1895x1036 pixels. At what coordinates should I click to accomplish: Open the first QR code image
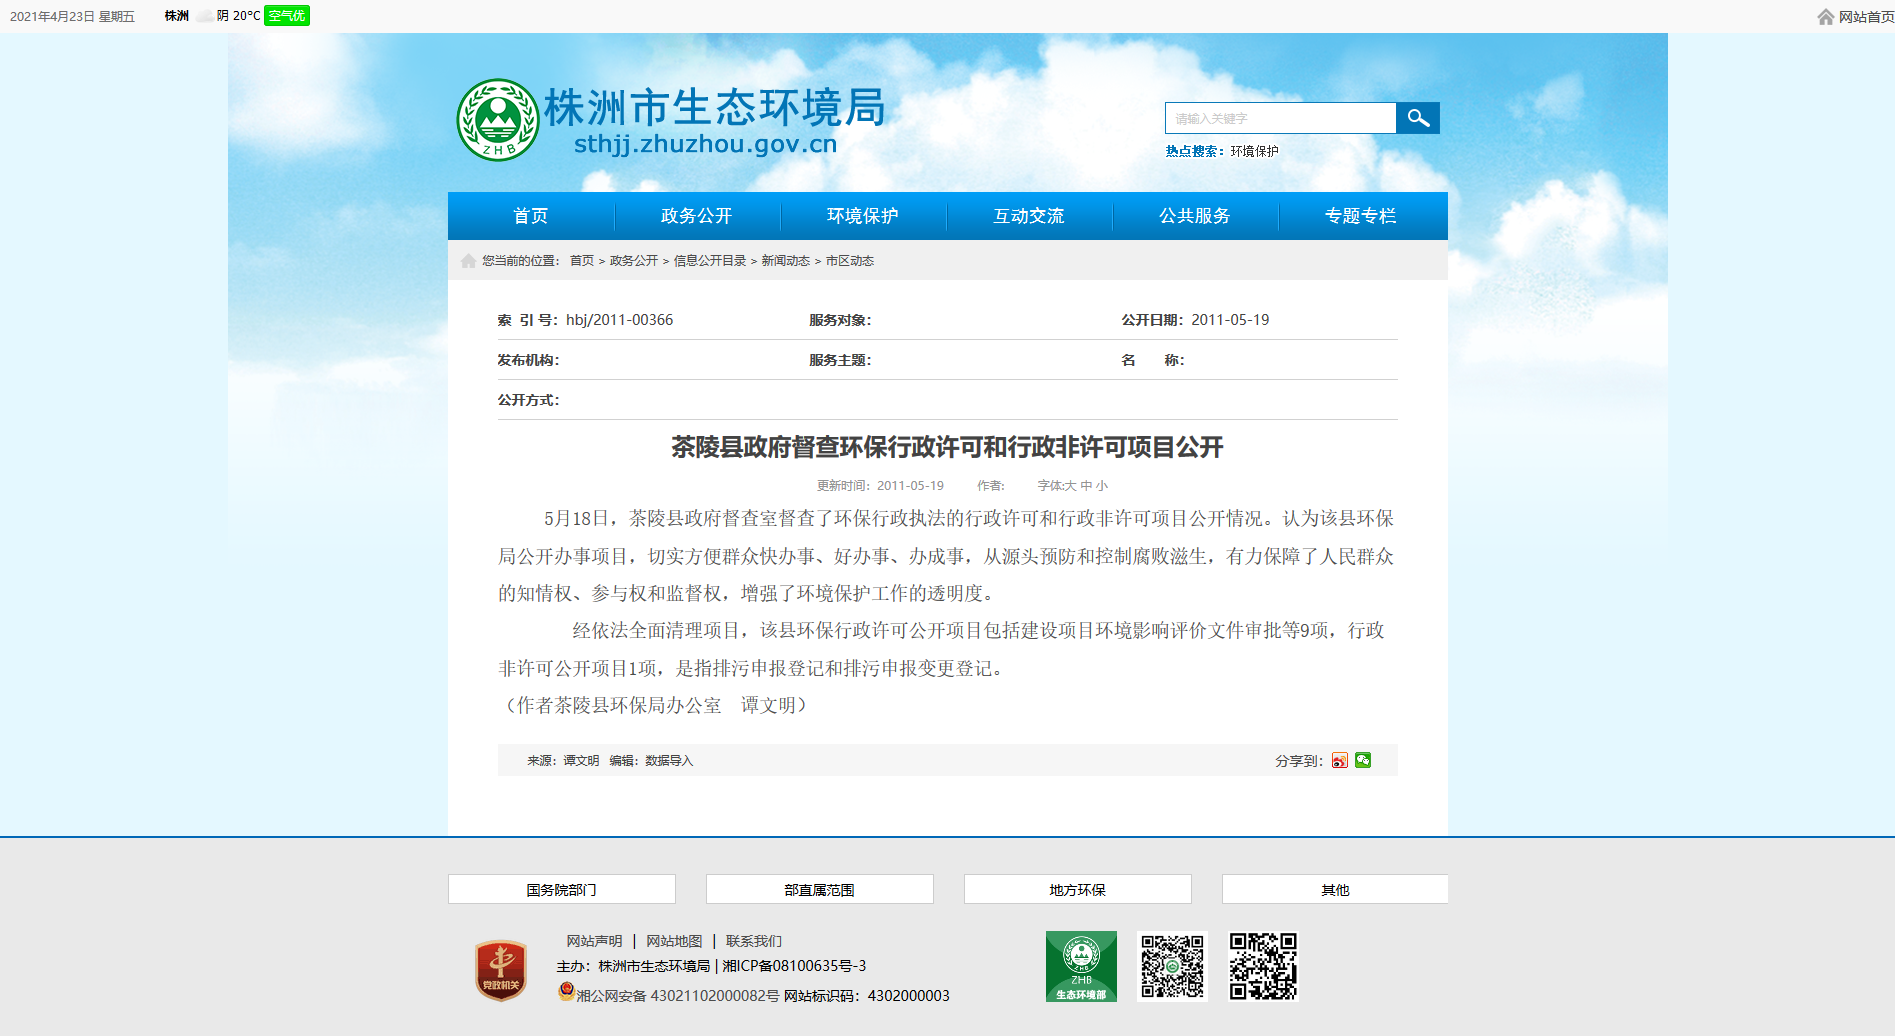[1173, 966]
